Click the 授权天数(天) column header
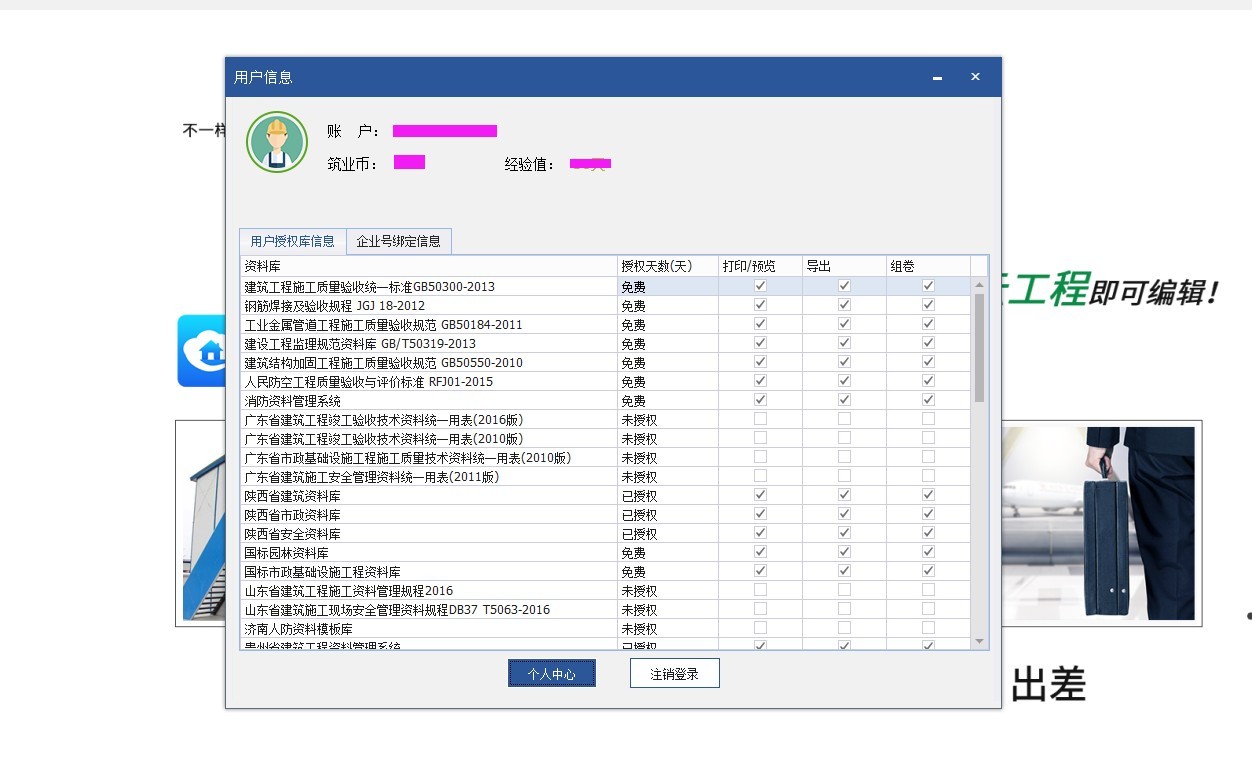 coord(665,266)
